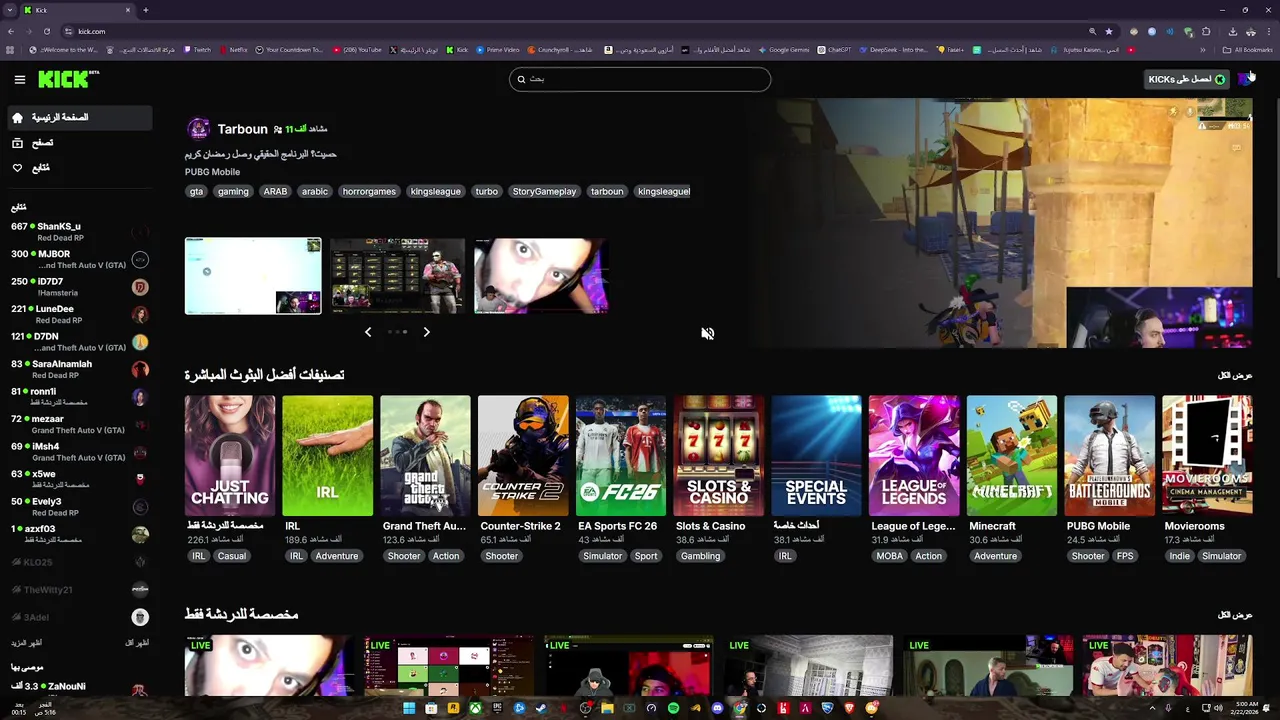Click Tarboun streamer avatar
Screen dimensions: 1280x720
point(199,129)
